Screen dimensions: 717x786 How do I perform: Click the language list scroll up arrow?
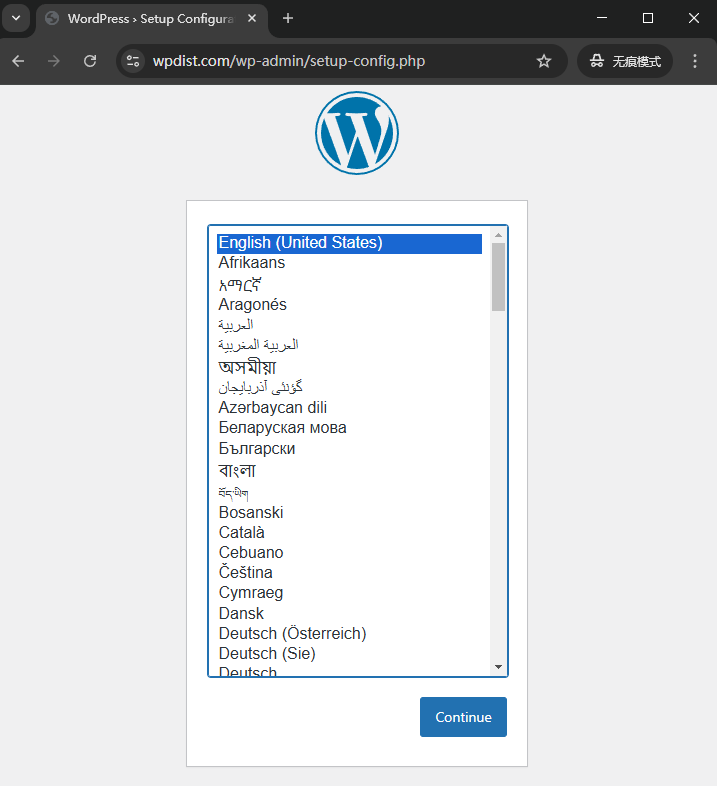tap(498, 234)
